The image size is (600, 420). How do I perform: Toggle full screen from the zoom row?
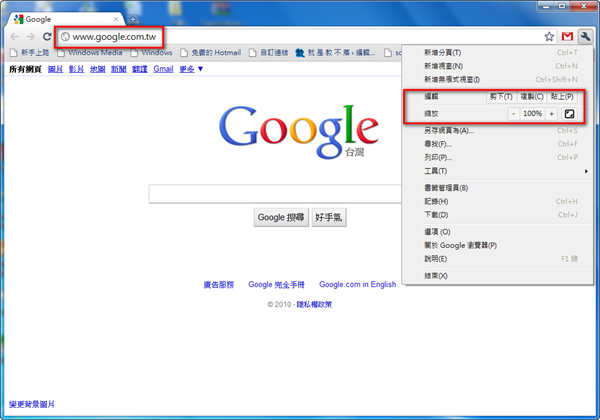pos(569,114)
